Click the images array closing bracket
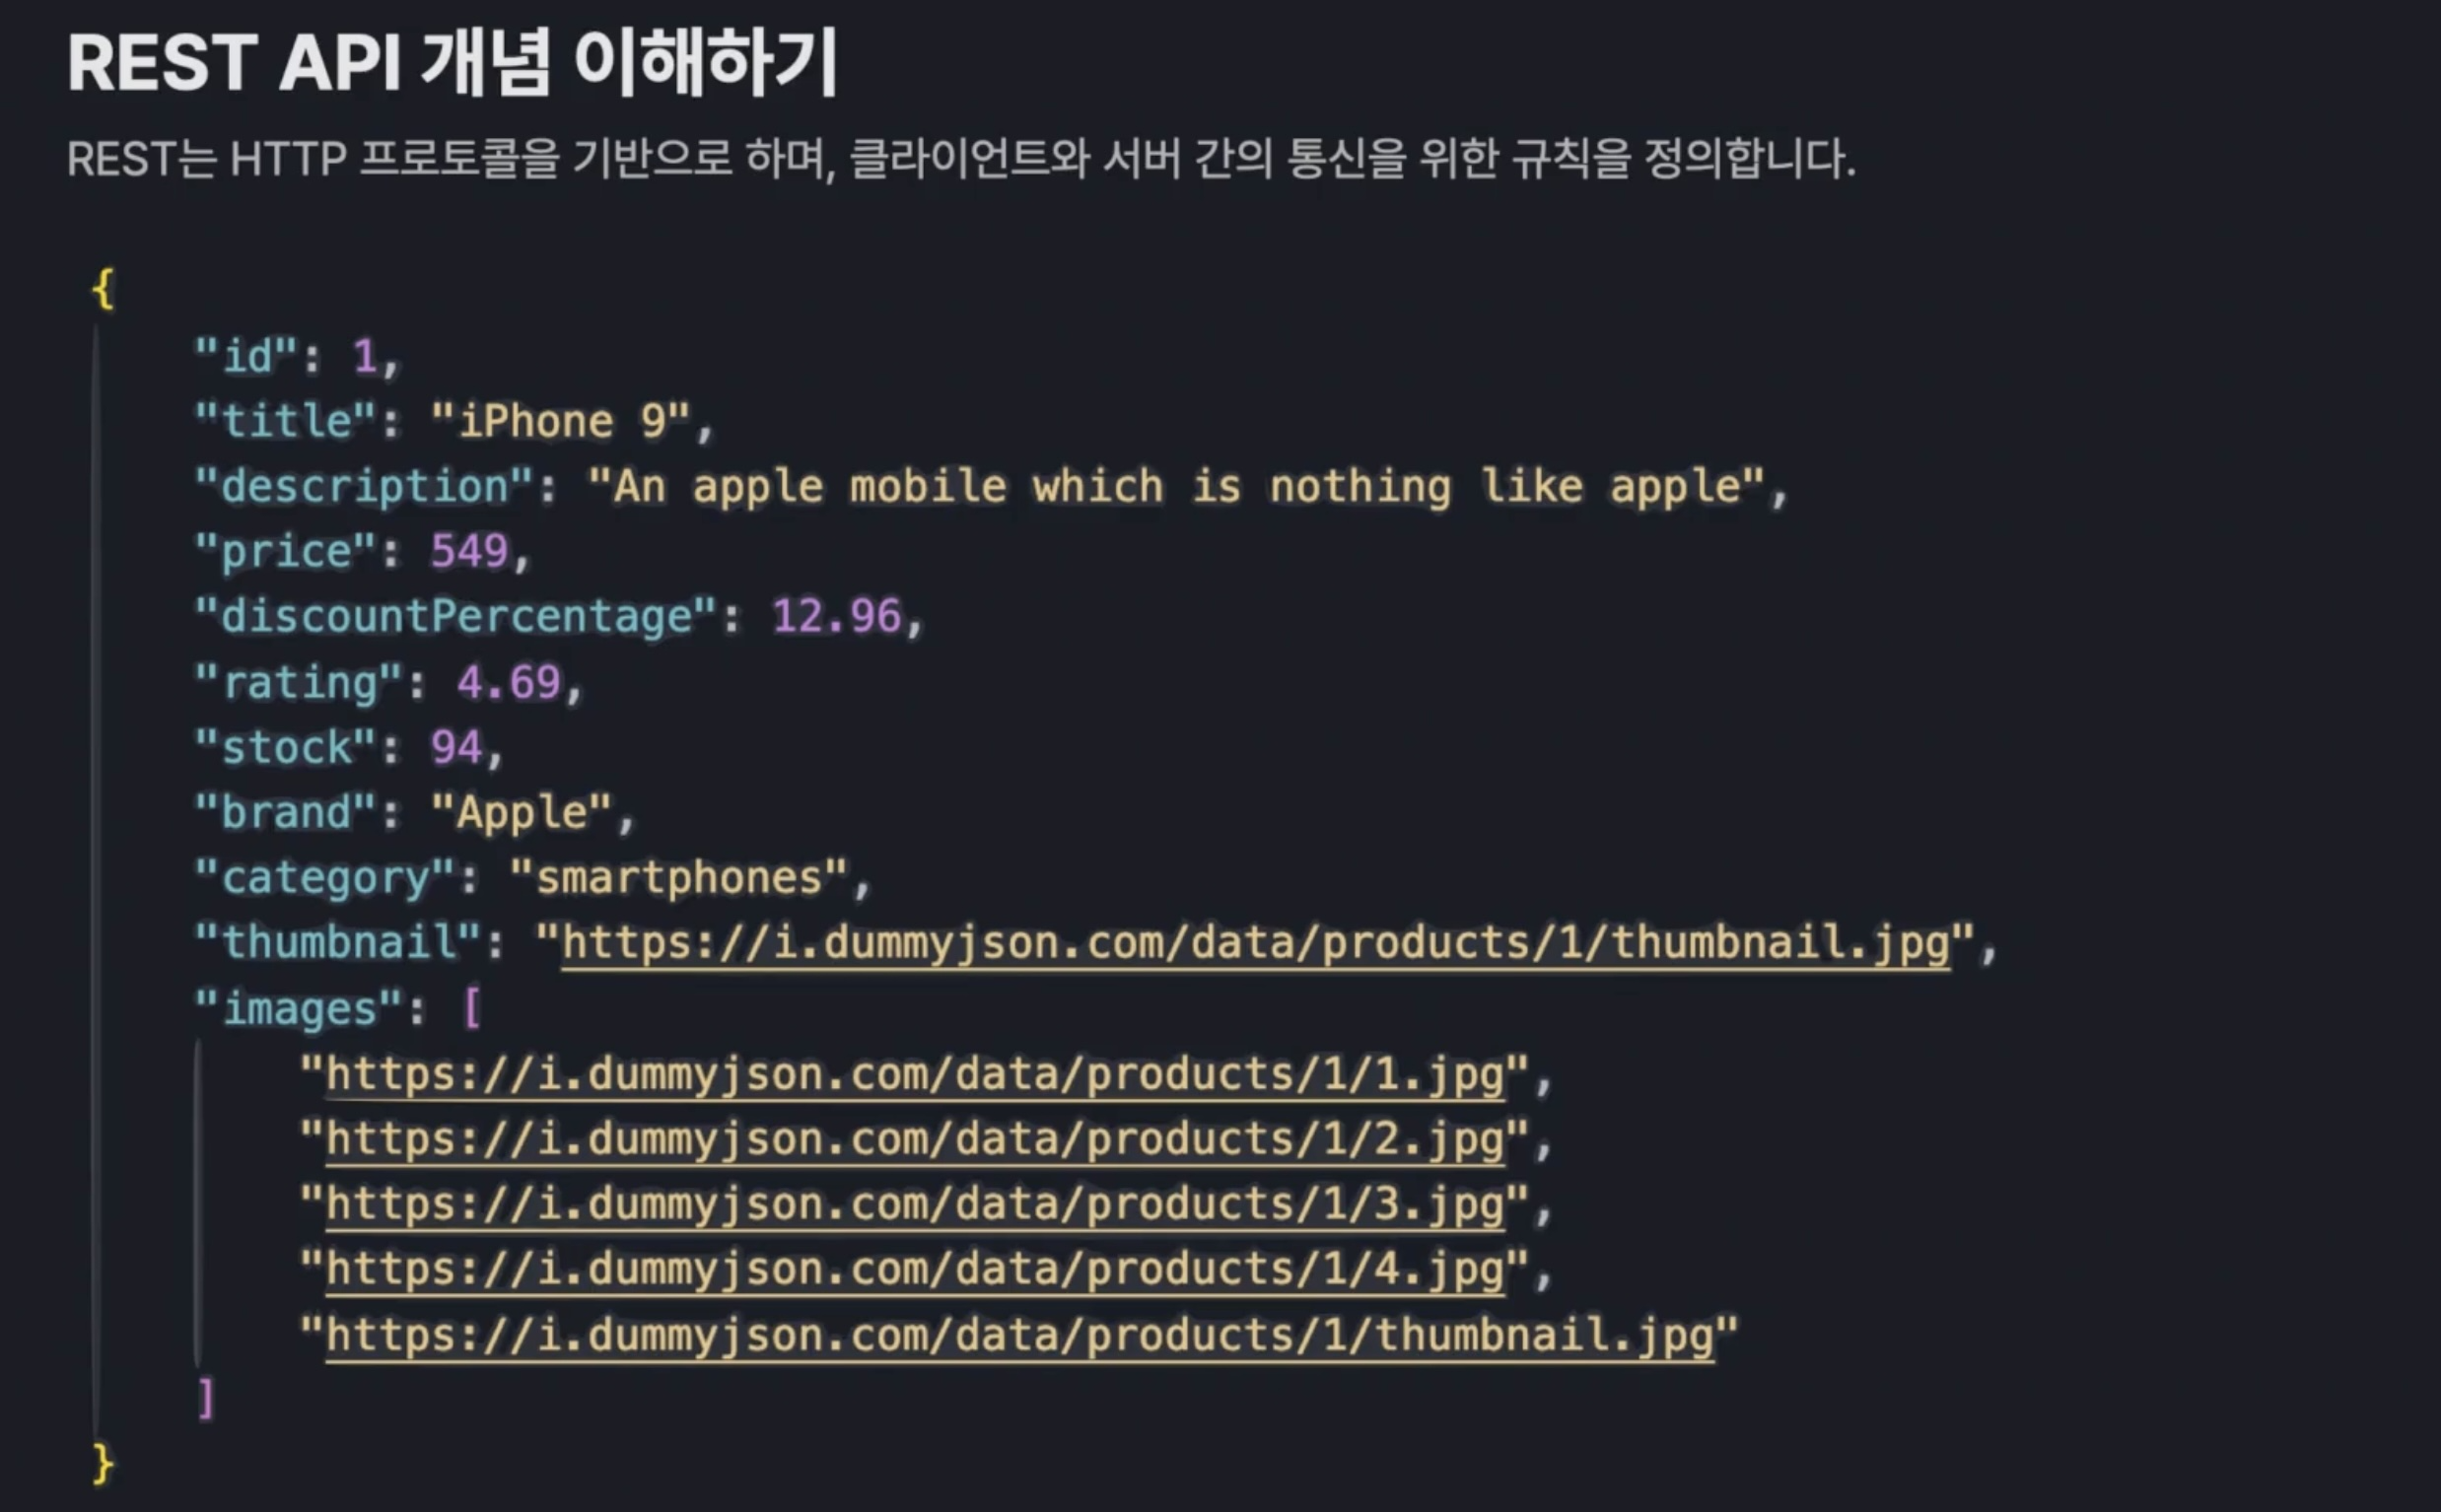 206,1399
